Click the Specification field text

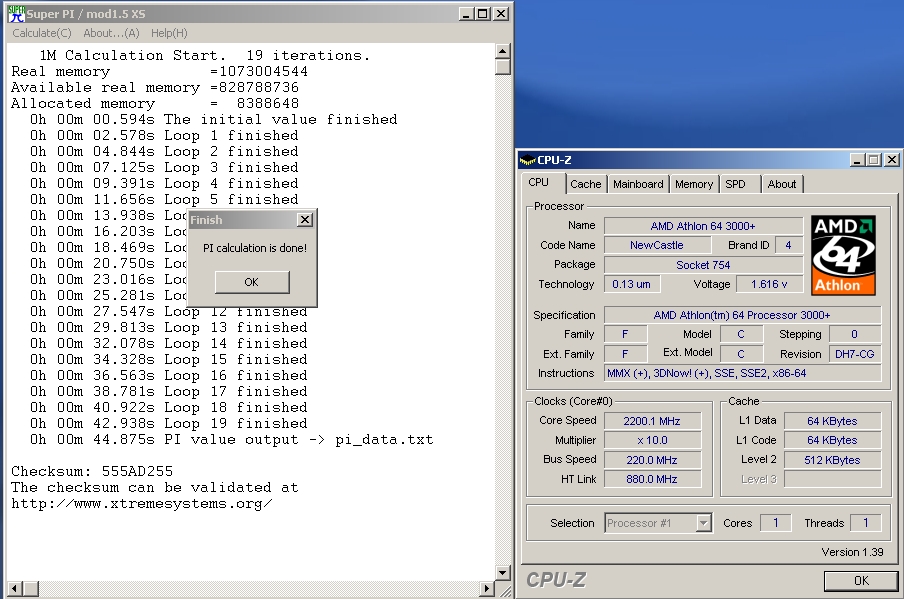(742, 315)
